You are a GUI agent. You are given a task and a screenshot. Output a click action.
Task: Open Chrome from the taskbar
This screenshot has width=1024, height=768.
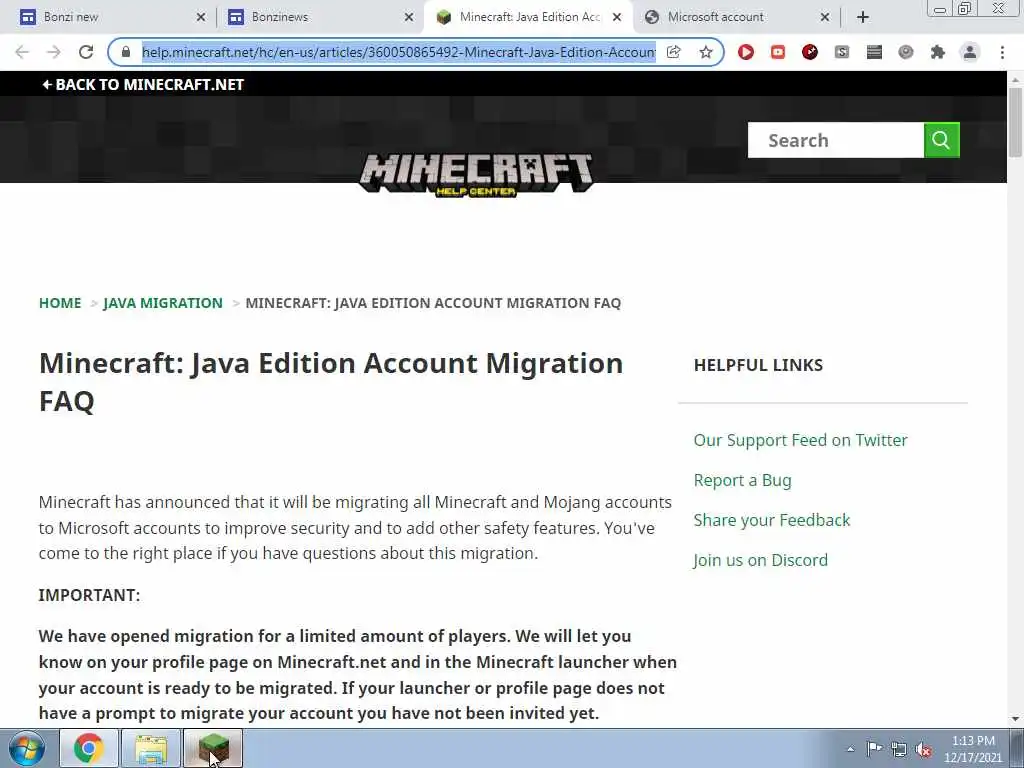(x=89, y=748)
